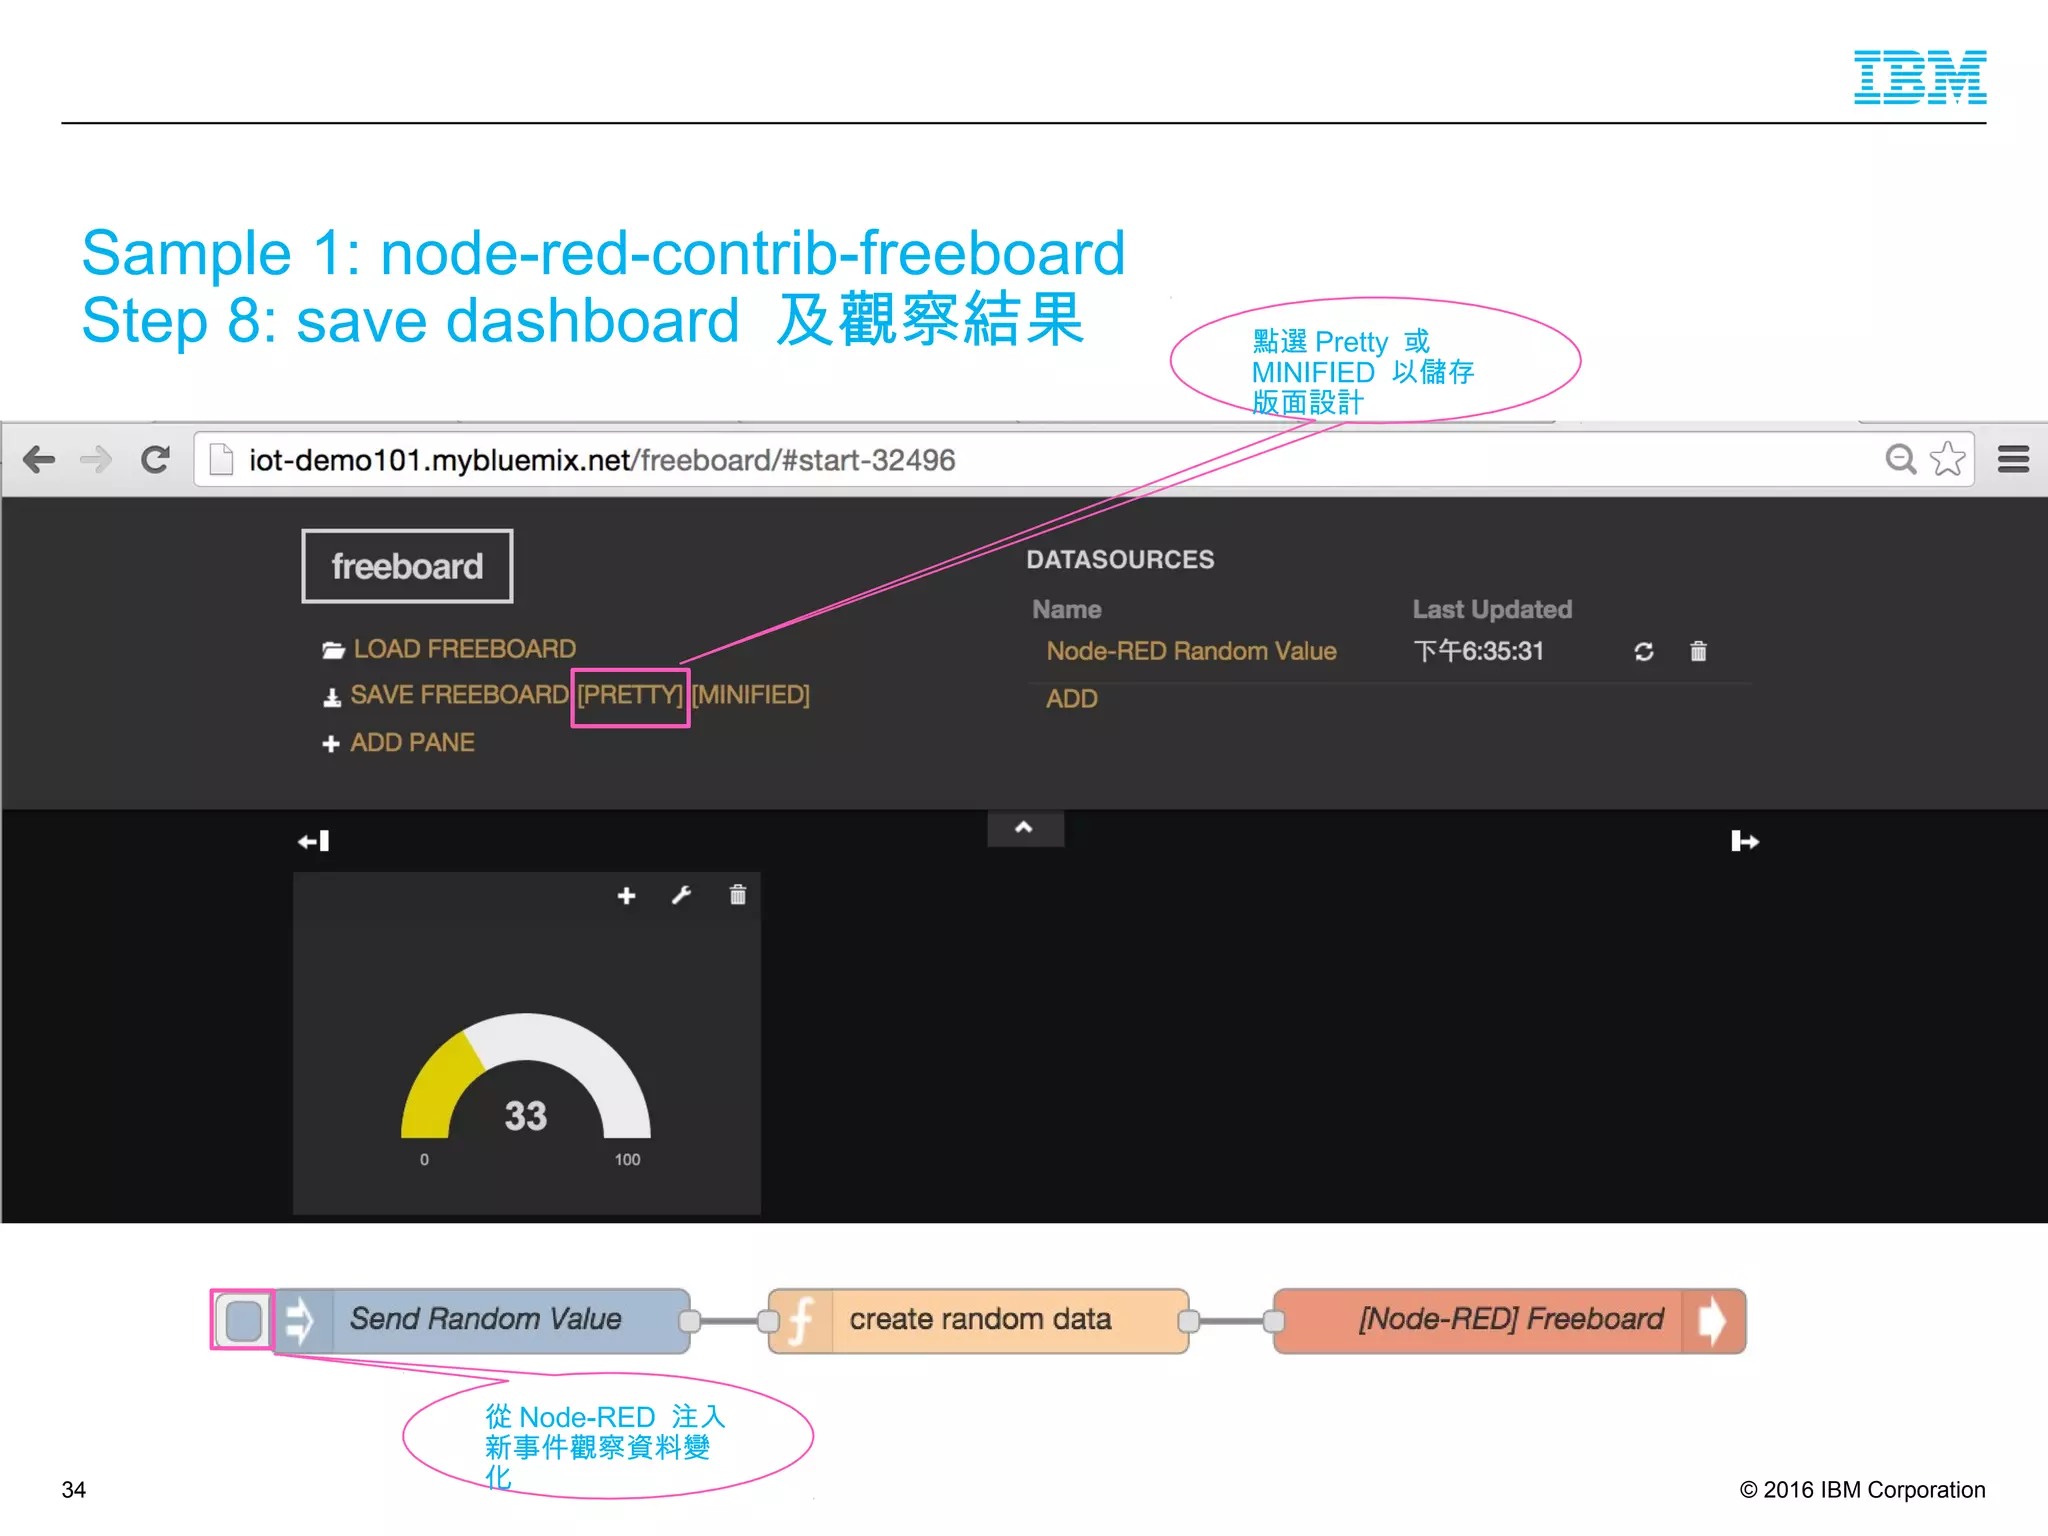This screenshot has width=2048, height=1536.
Task: Bookmark the page with the star icon
Action: [1947, 459]
